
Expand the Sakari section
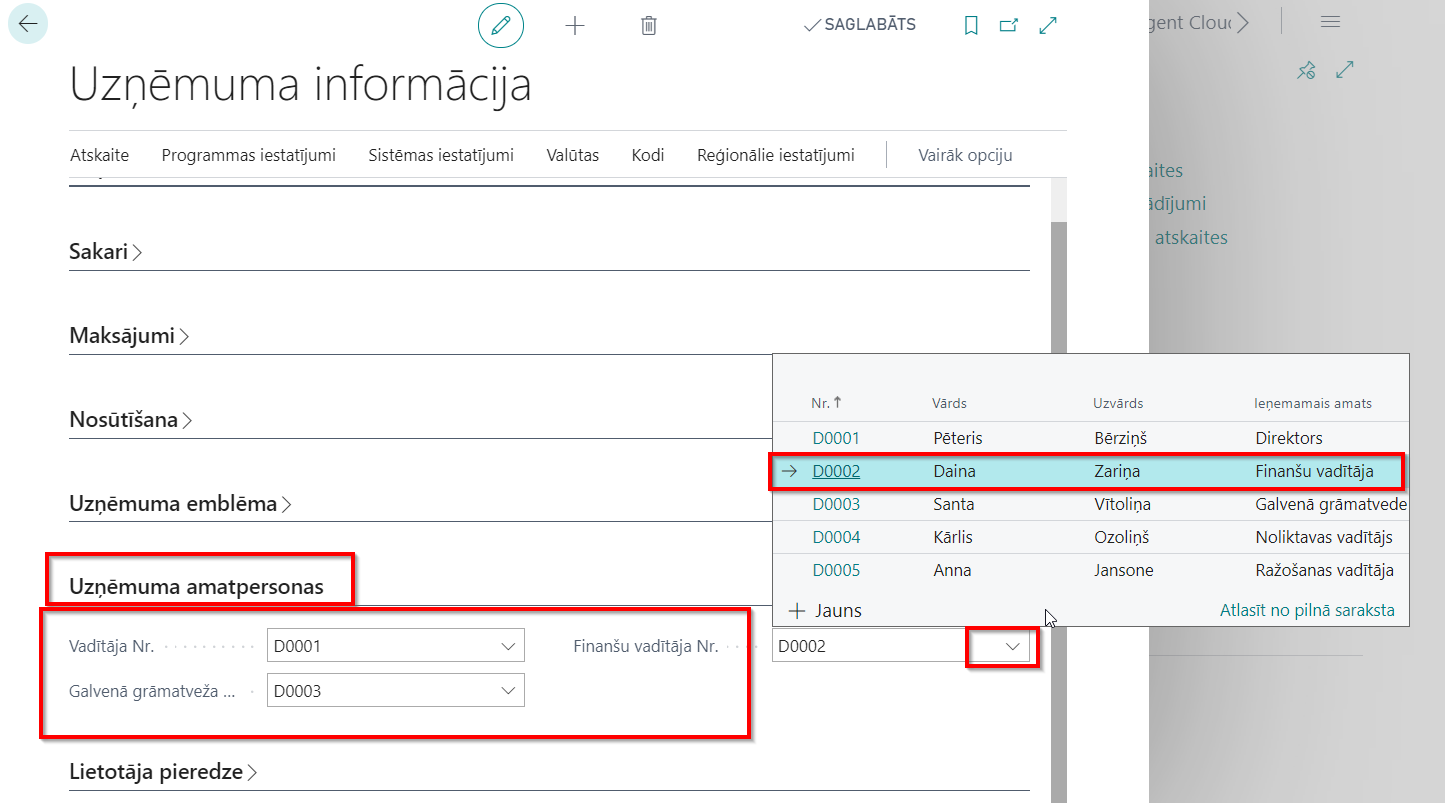[106, 252]
